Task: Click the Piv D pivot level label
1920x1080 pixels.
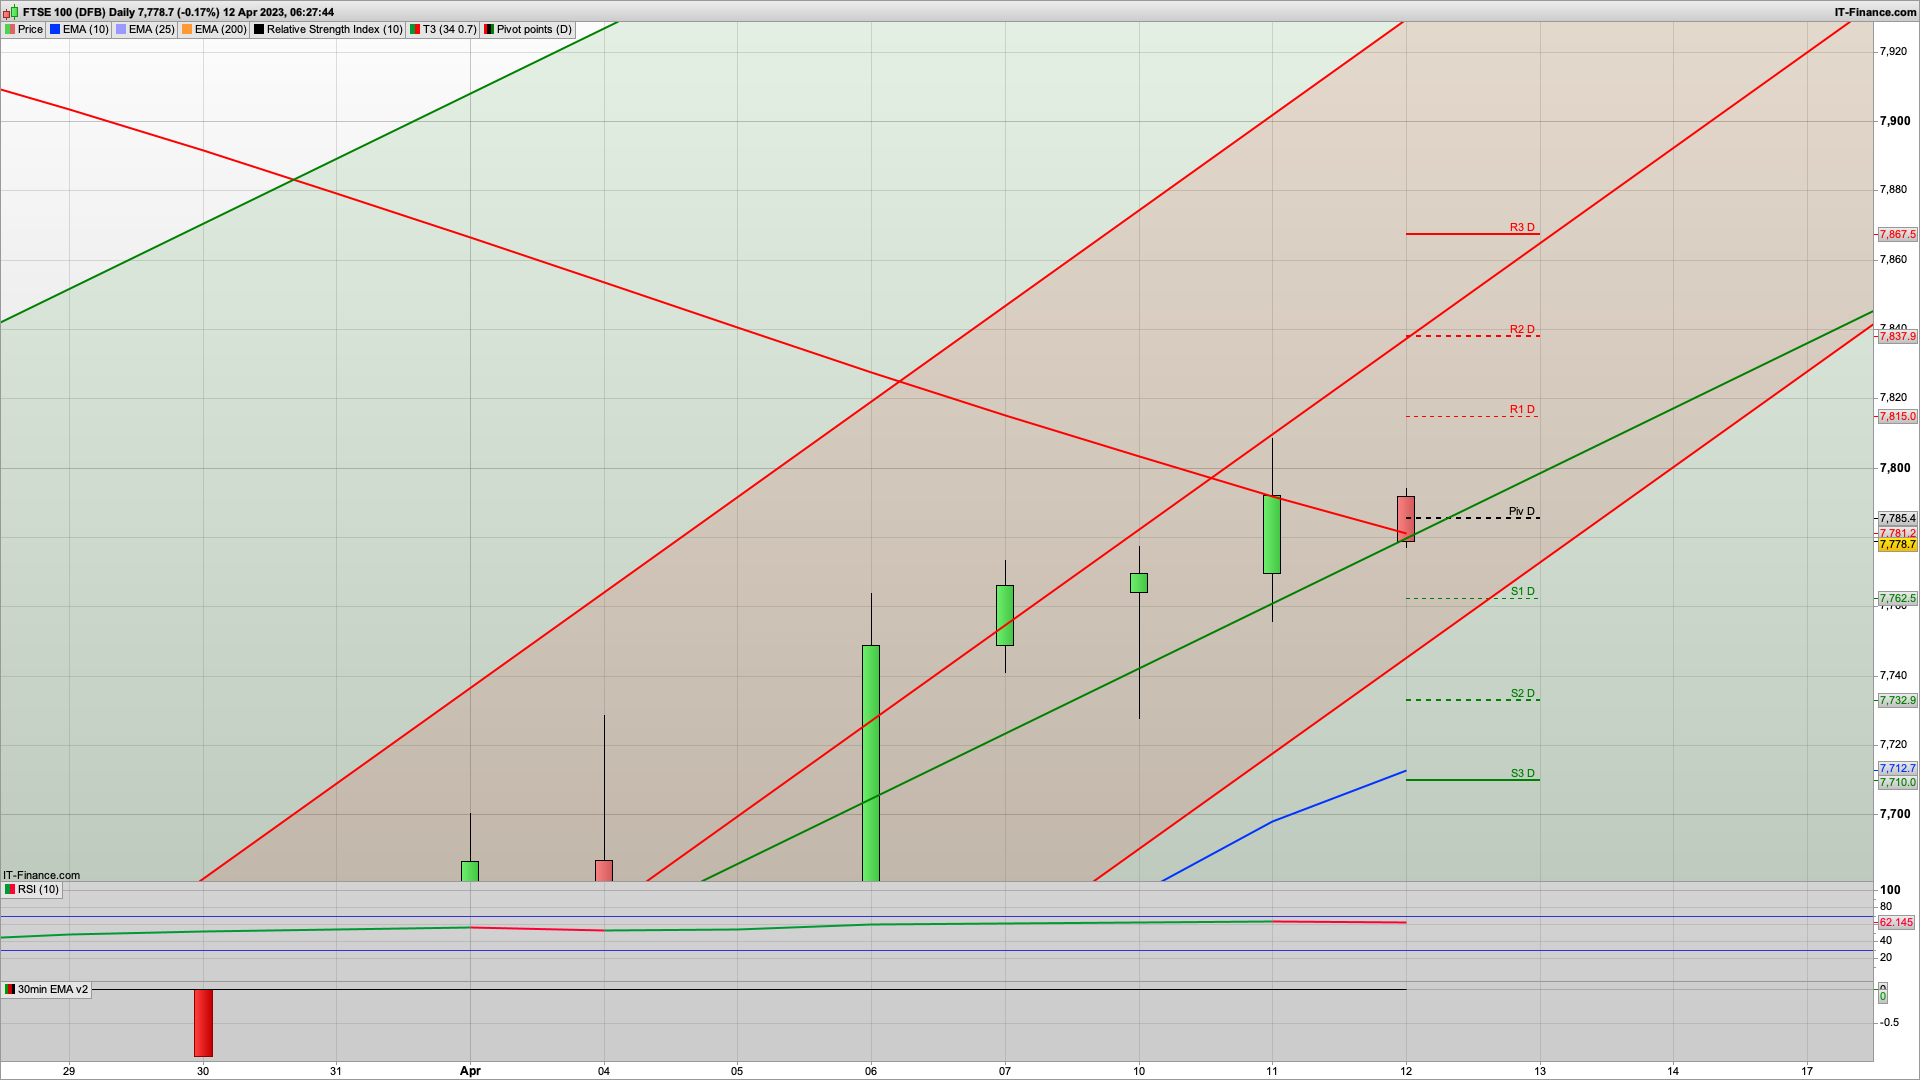Action: (x=1521, y=511)
